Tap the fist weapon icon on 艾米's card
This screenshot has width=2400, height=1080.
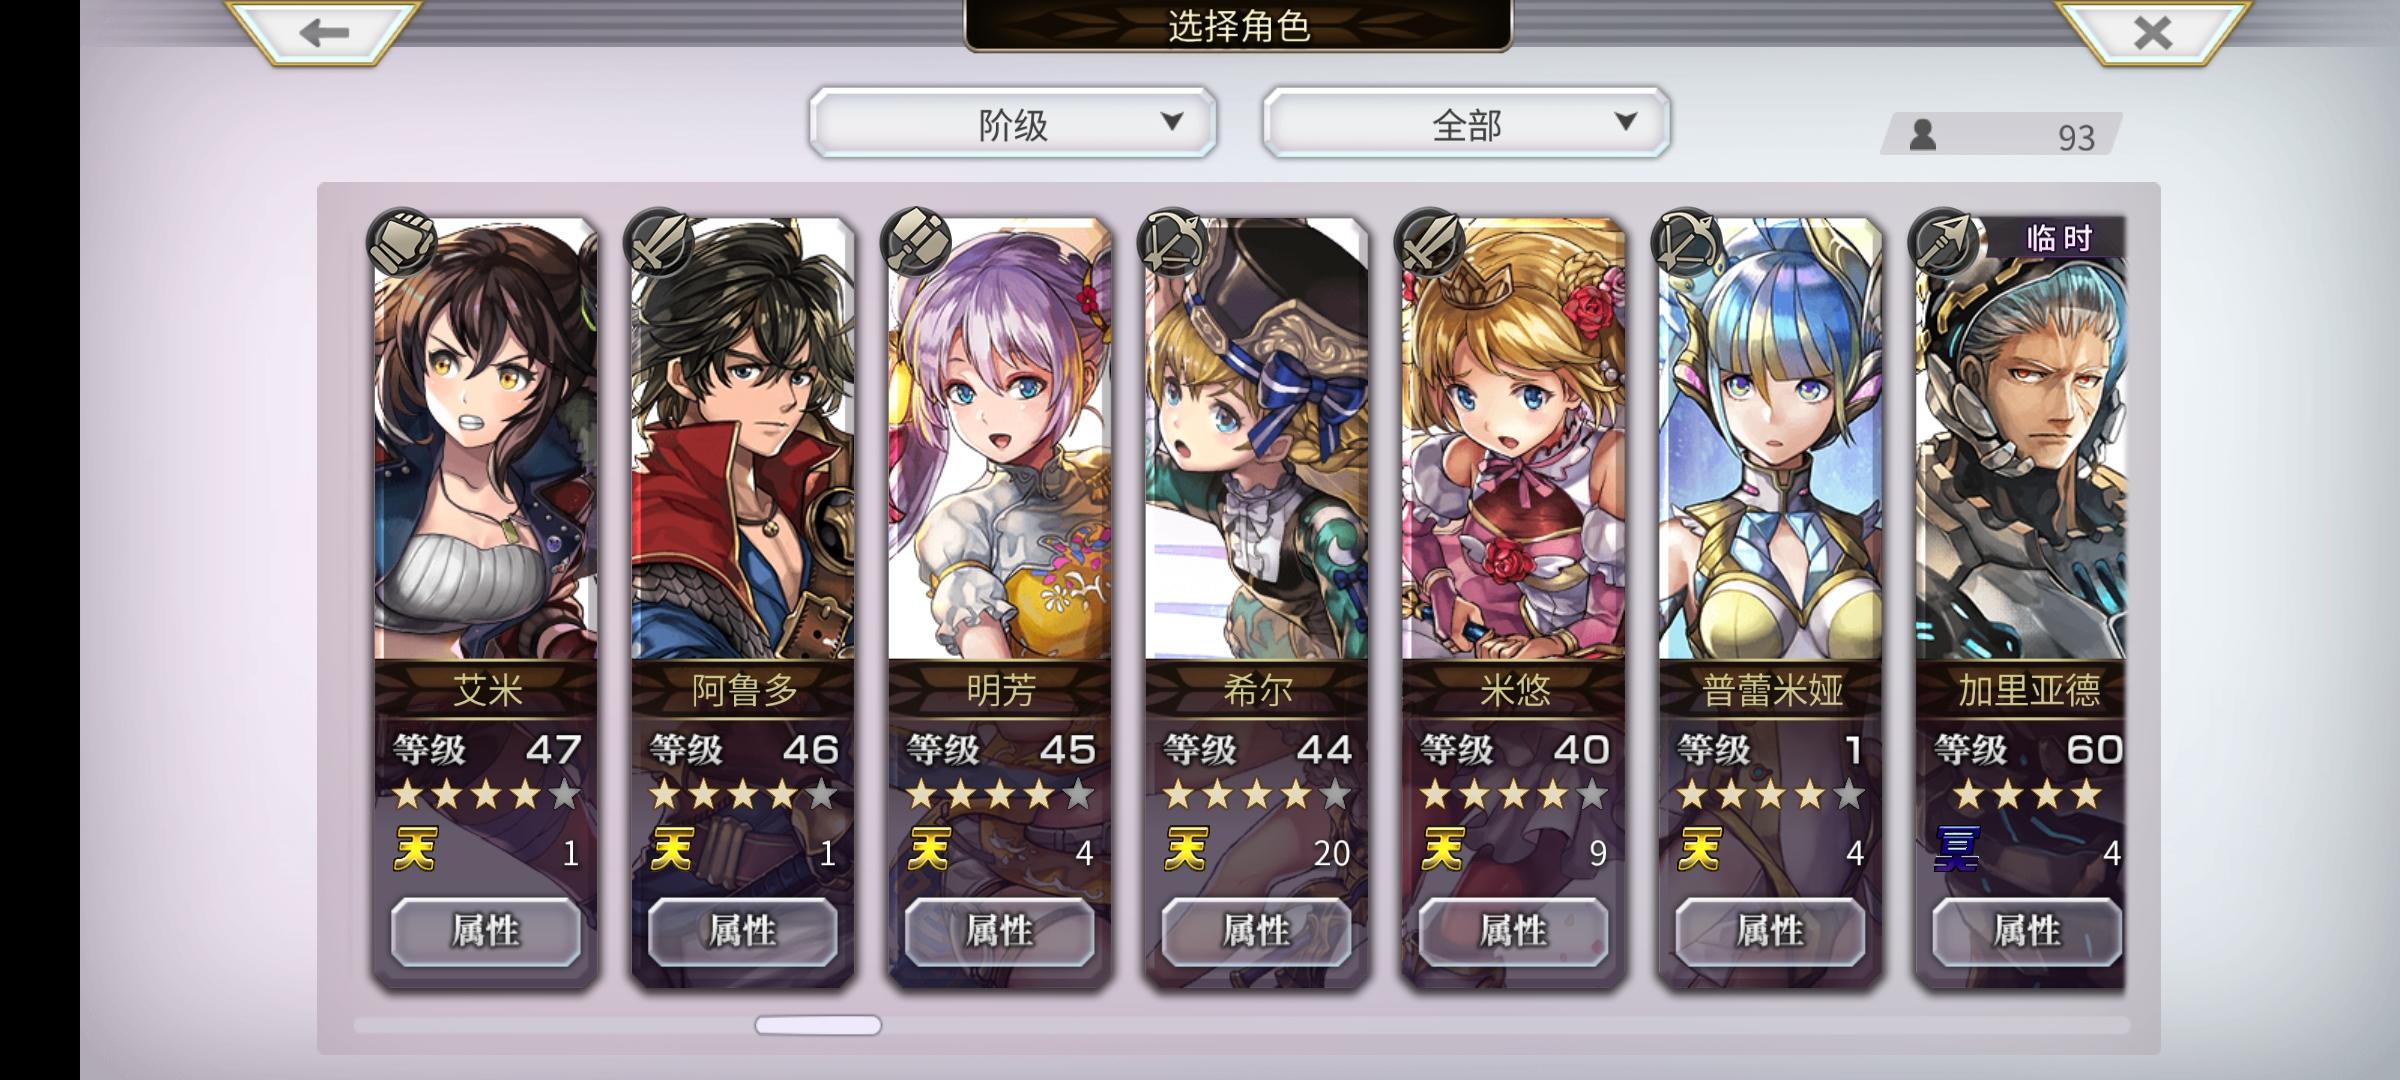click(x=402, y=243)
